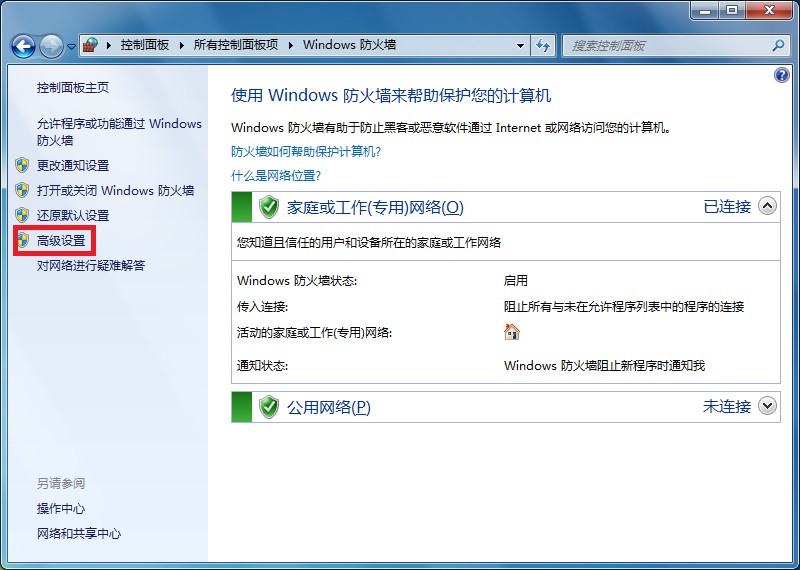The height and width of the screenshot is (570, 800).
Task: Open 允许程序或功能通过 Windows 防火墙 link
Action: (119, 132)
